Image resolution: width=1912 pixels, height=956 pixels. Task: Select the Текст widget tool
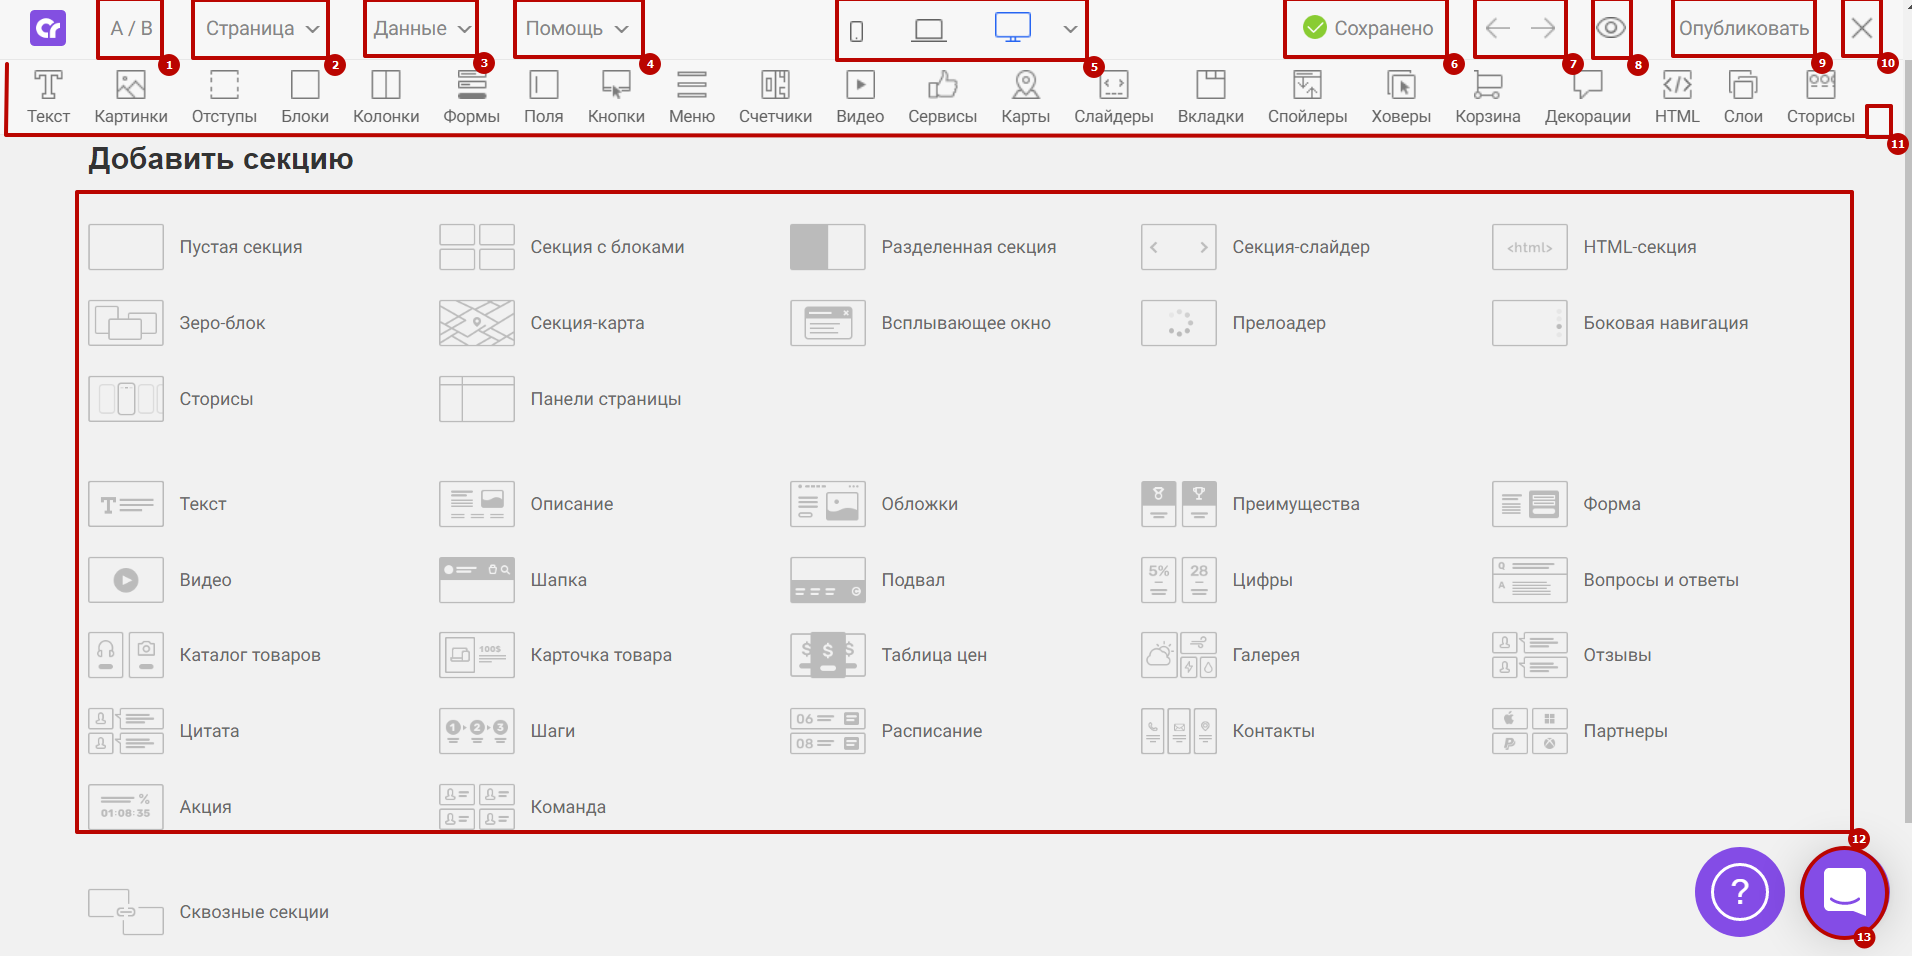[48, 97]
